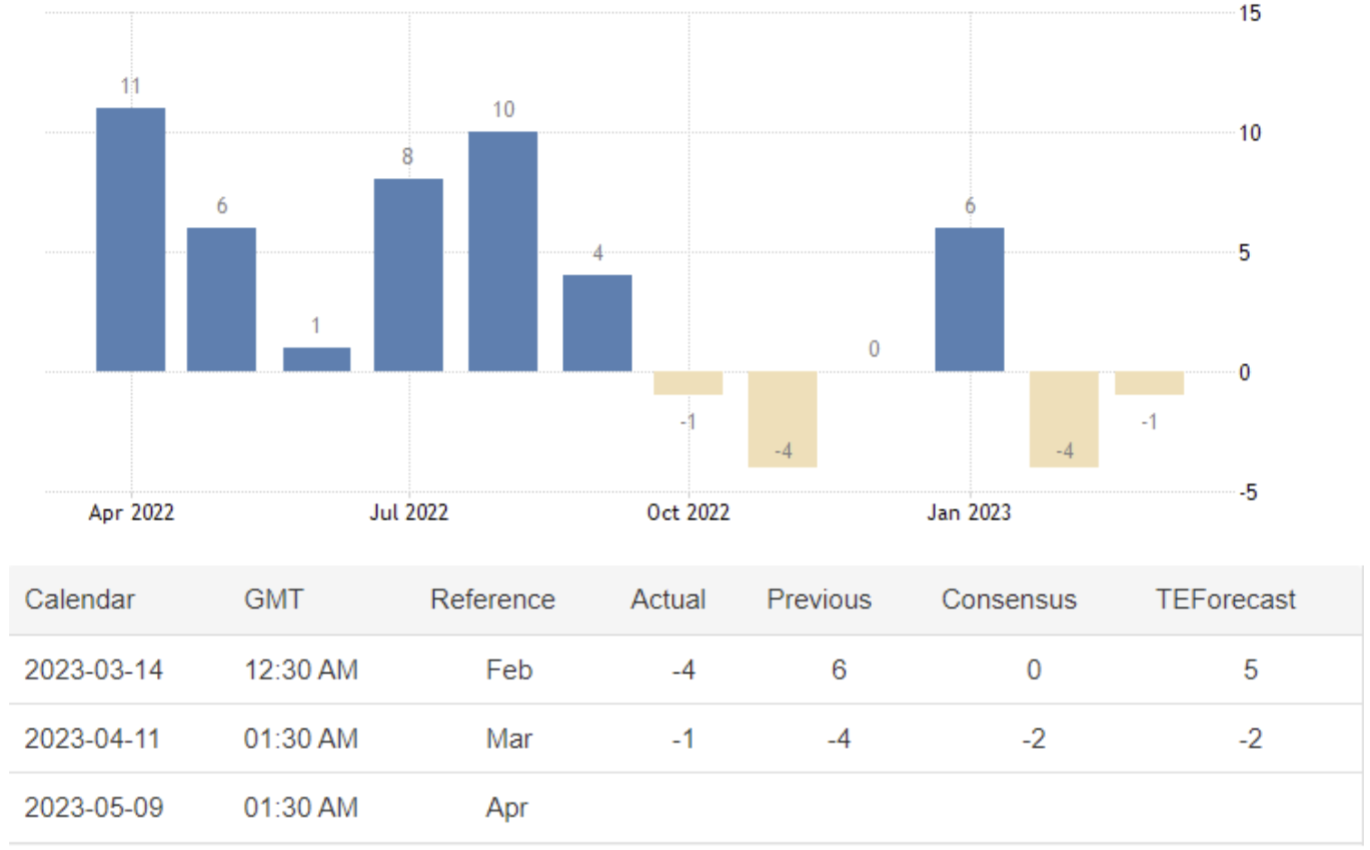Image resolution: width=1370 pixels, height=850 pixels.
Task: Select the Reference column header
Action: point(492,600)
